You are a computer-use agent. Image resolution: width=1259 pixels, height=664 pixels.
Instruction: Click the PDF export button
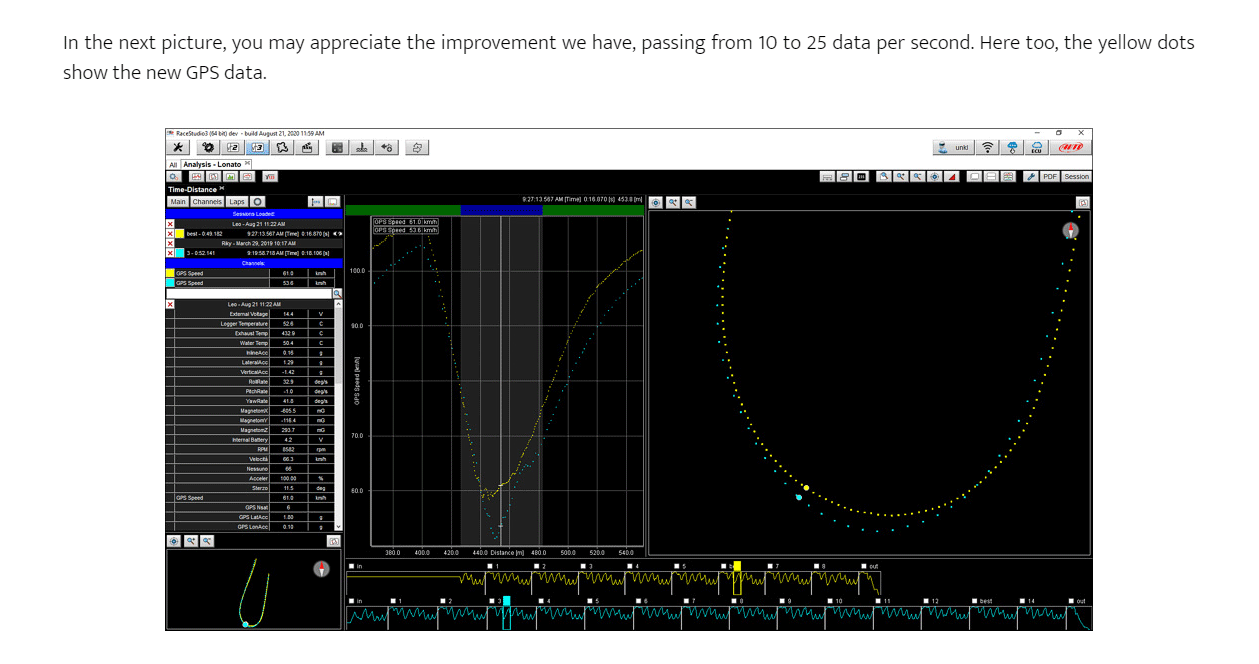1050,177
